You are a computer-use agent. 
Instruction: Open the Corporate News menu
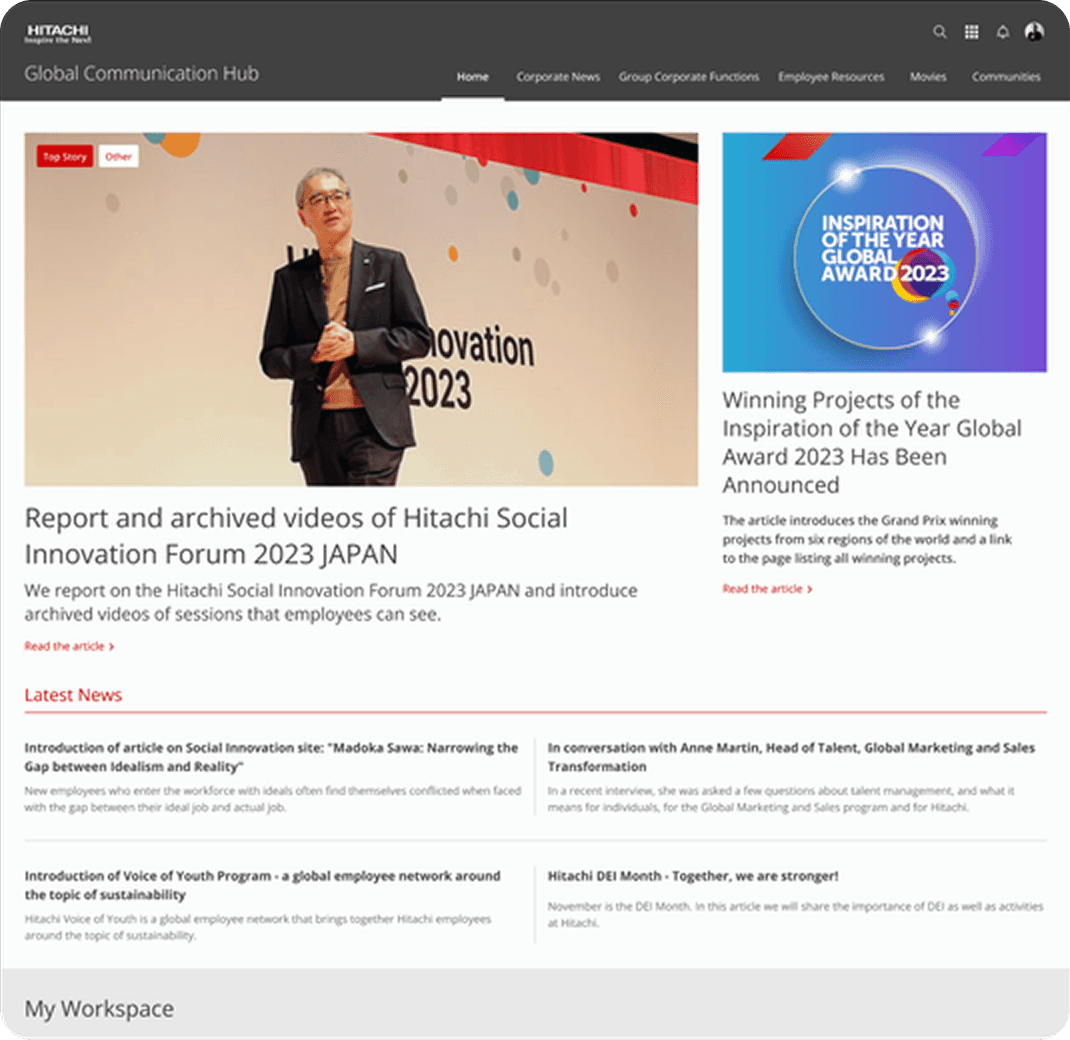(x=558, y=76)
